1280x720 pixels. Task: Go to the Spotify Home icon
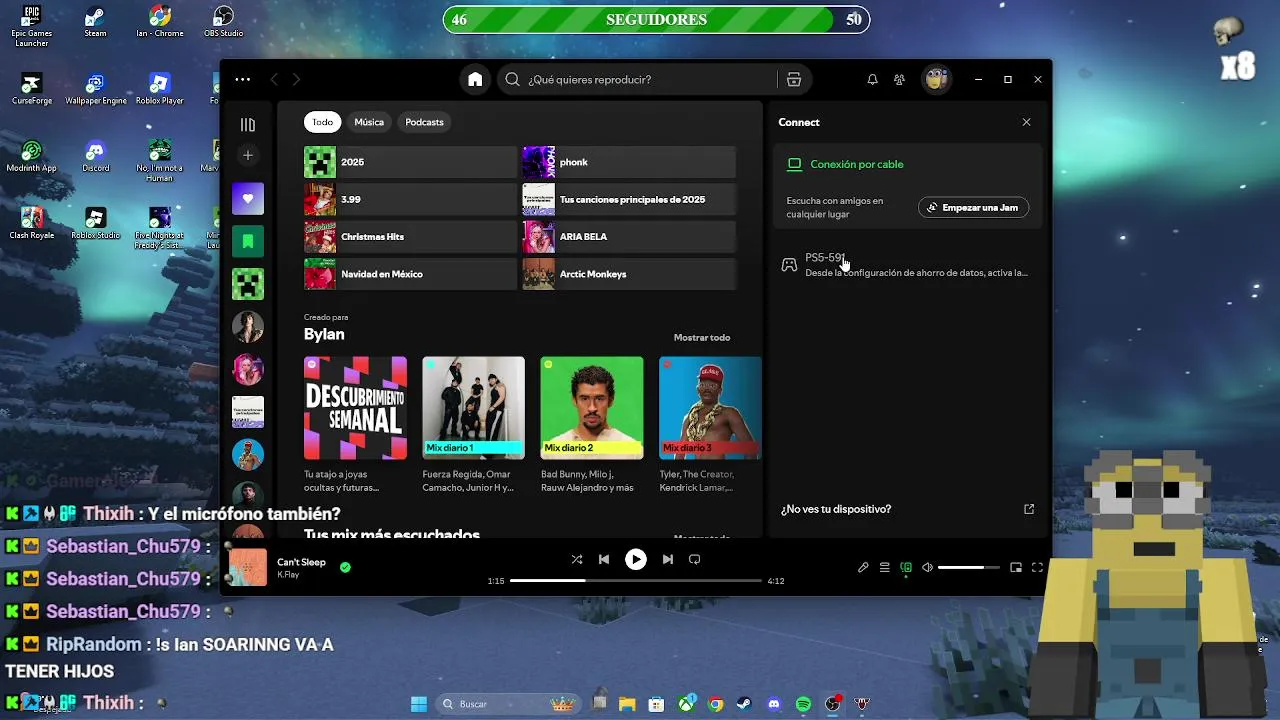coord(475,79)
